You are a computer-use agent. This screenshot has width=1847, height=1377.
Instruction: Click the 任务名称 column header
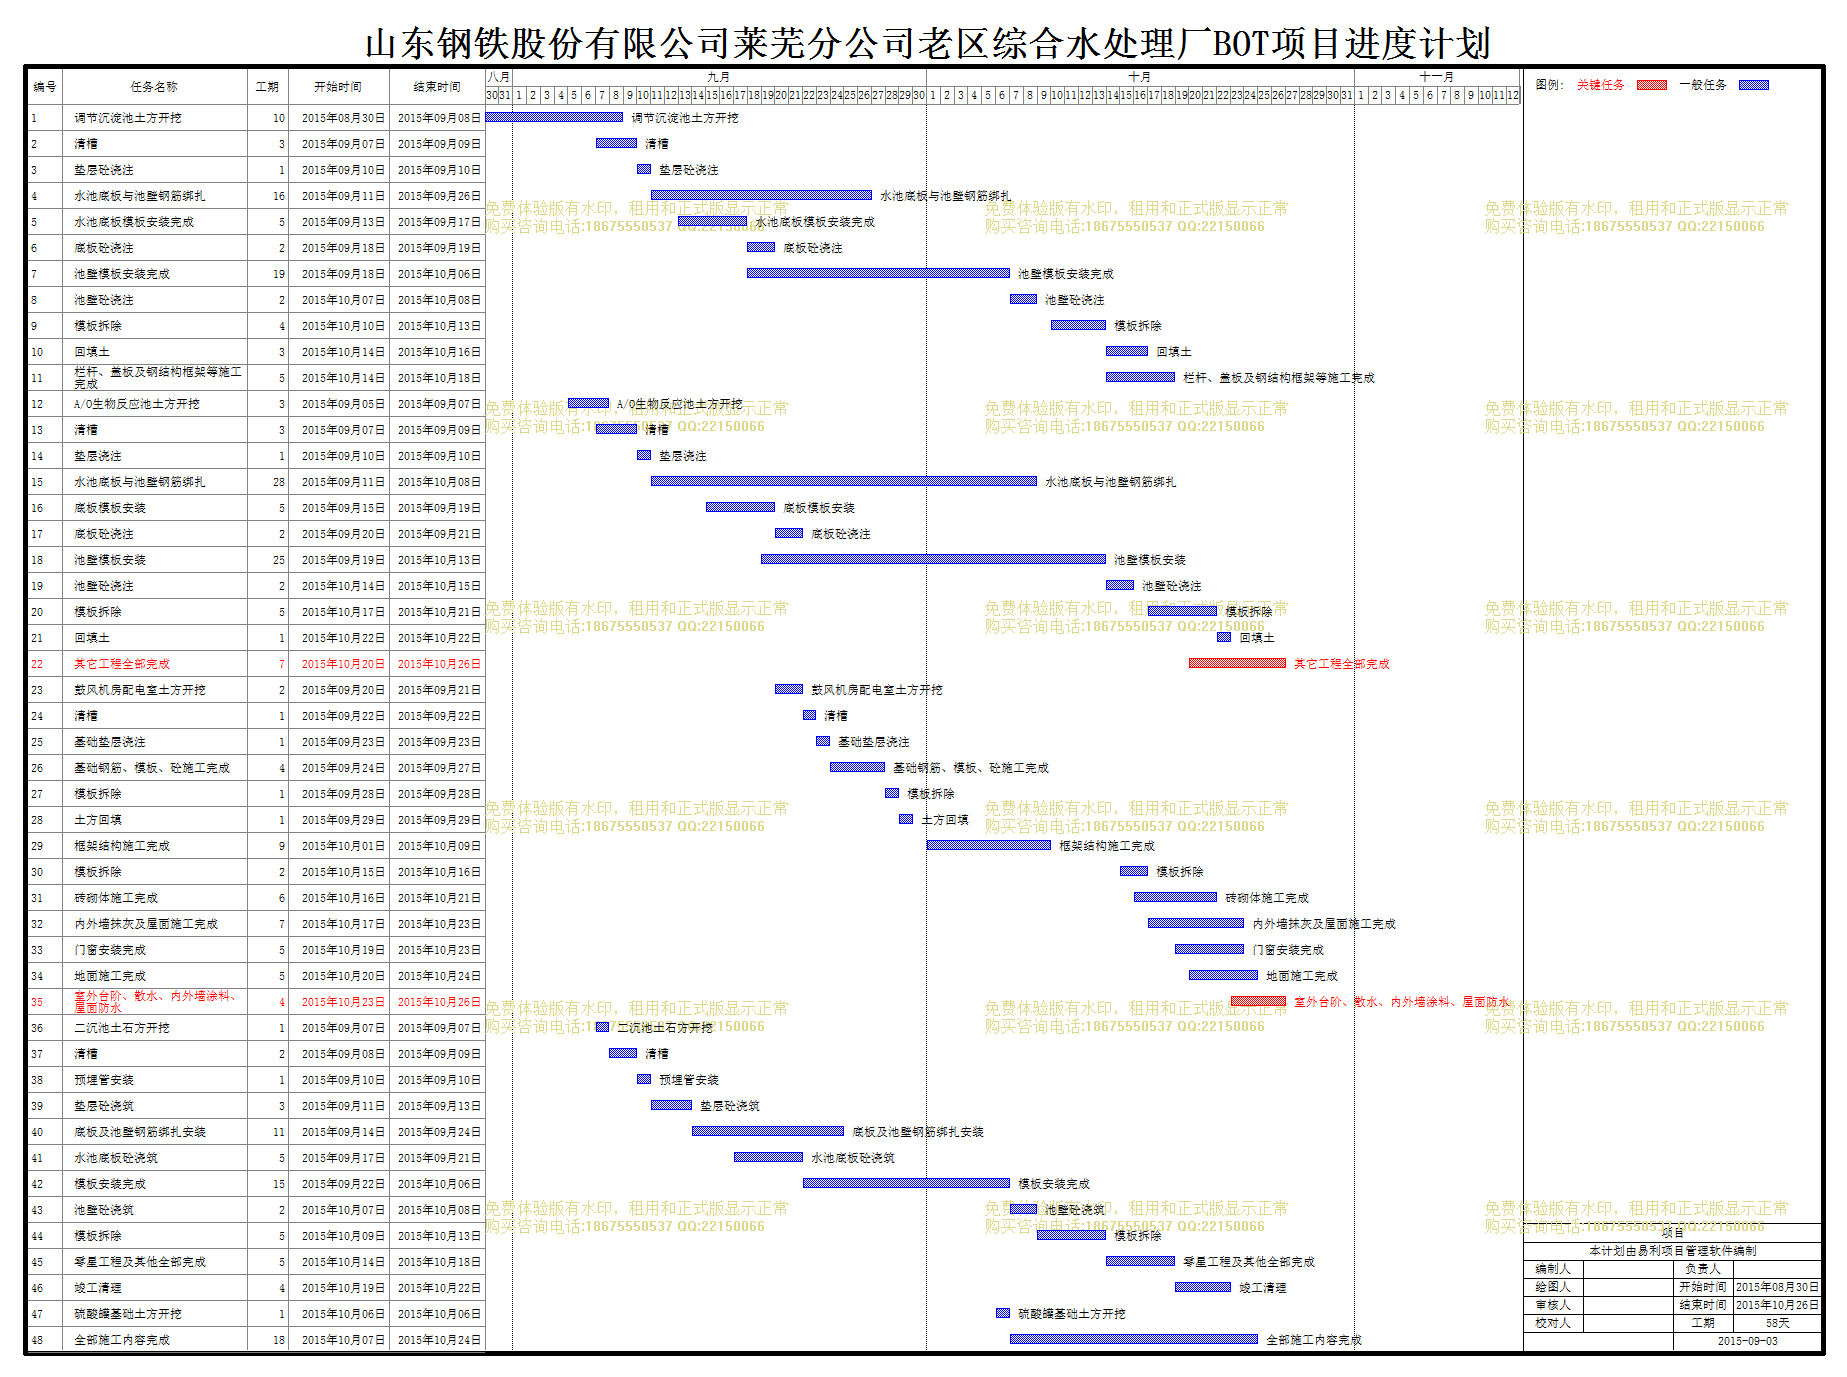pos(154,87)
